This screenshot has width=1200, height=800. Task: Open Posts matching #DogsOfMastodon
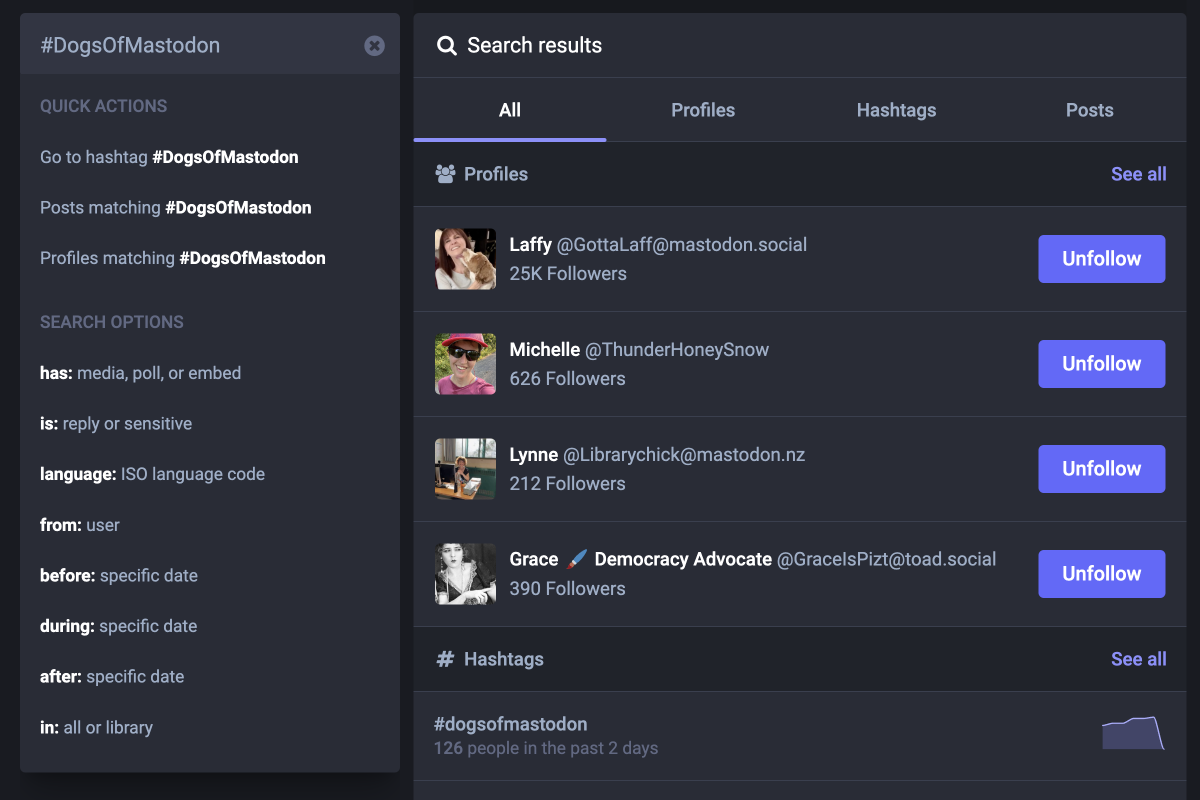(x=176, y=207)
